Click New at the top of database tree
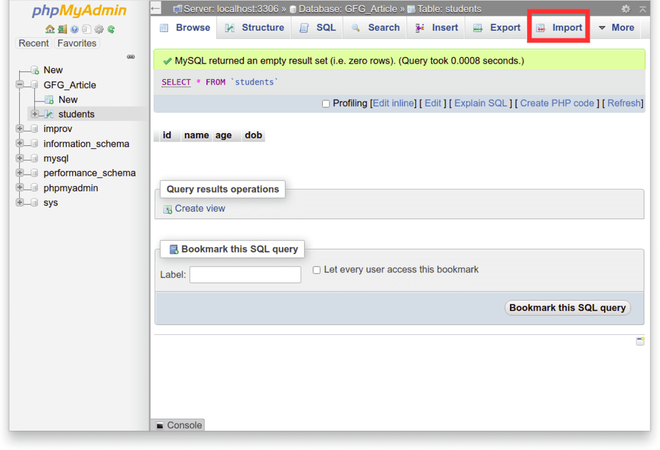 tap(53, 70)
